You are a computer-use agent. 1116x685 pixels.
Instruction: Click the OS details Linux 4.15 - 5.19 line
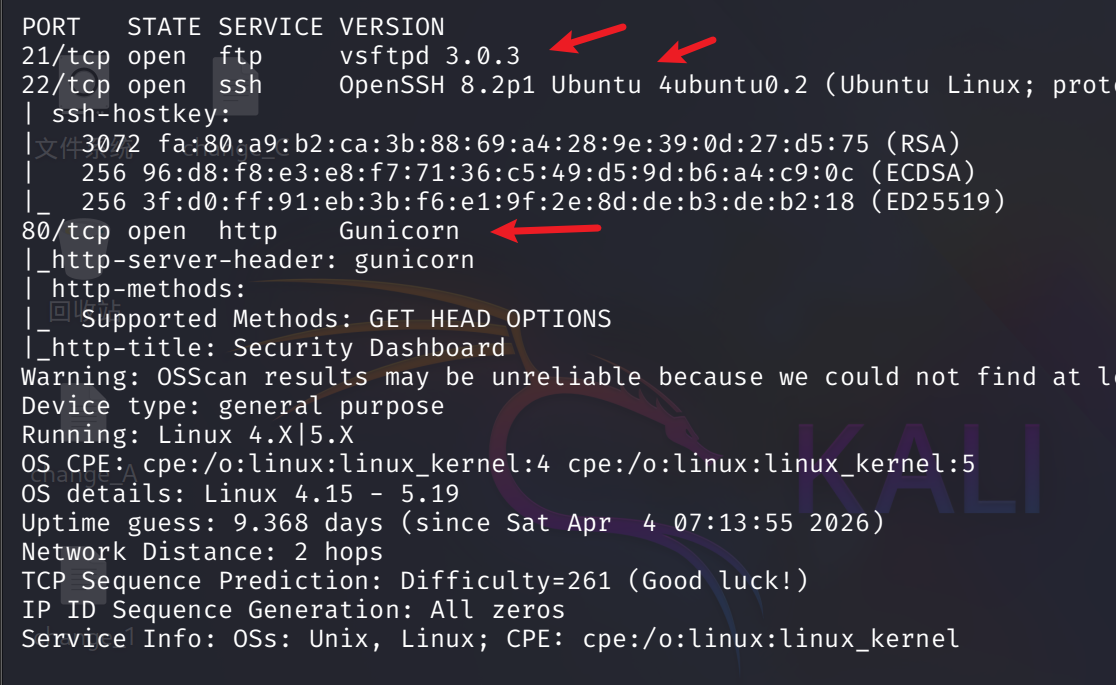pyautogui.click(x=240, y=494)
